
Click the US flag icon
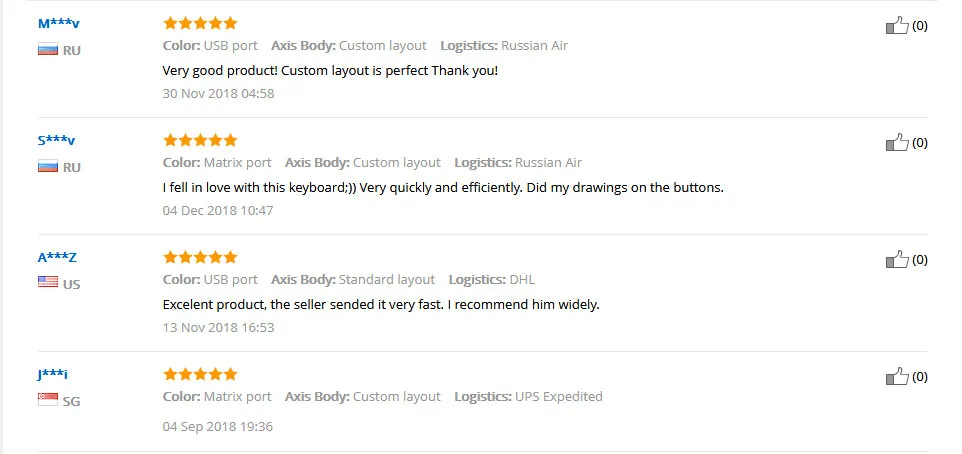click(47, 283)
